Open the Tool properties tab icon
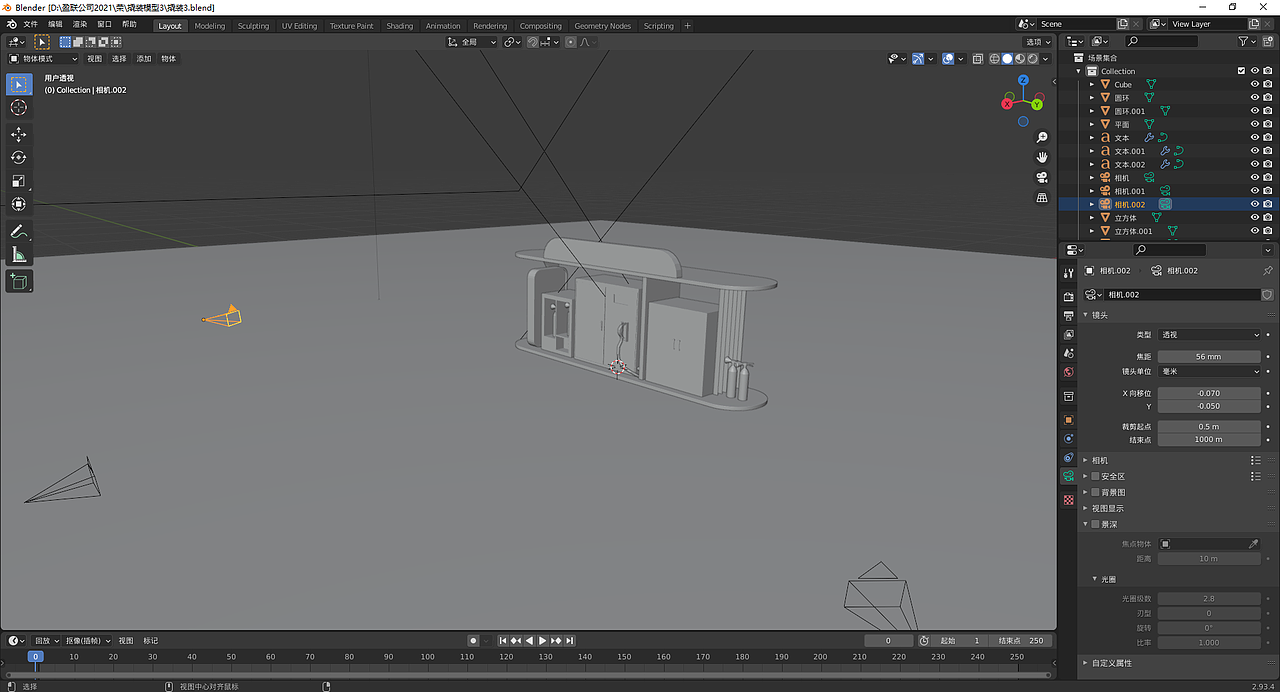Screen dimensions: 1280x692 point(1069,273)
